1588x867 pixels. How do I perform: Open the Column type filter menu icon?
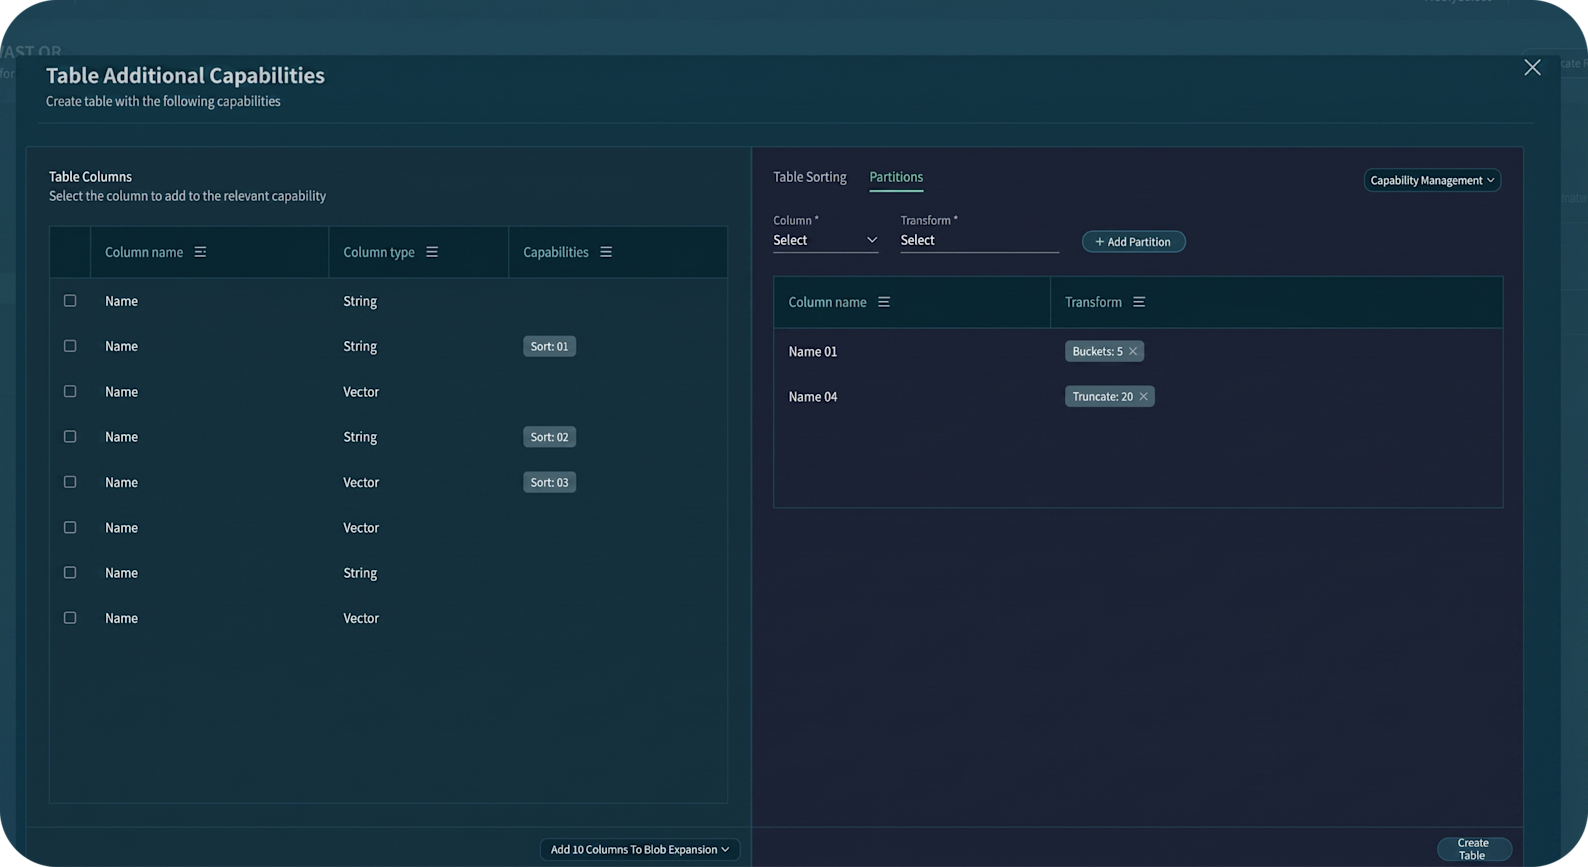(432, 252)
